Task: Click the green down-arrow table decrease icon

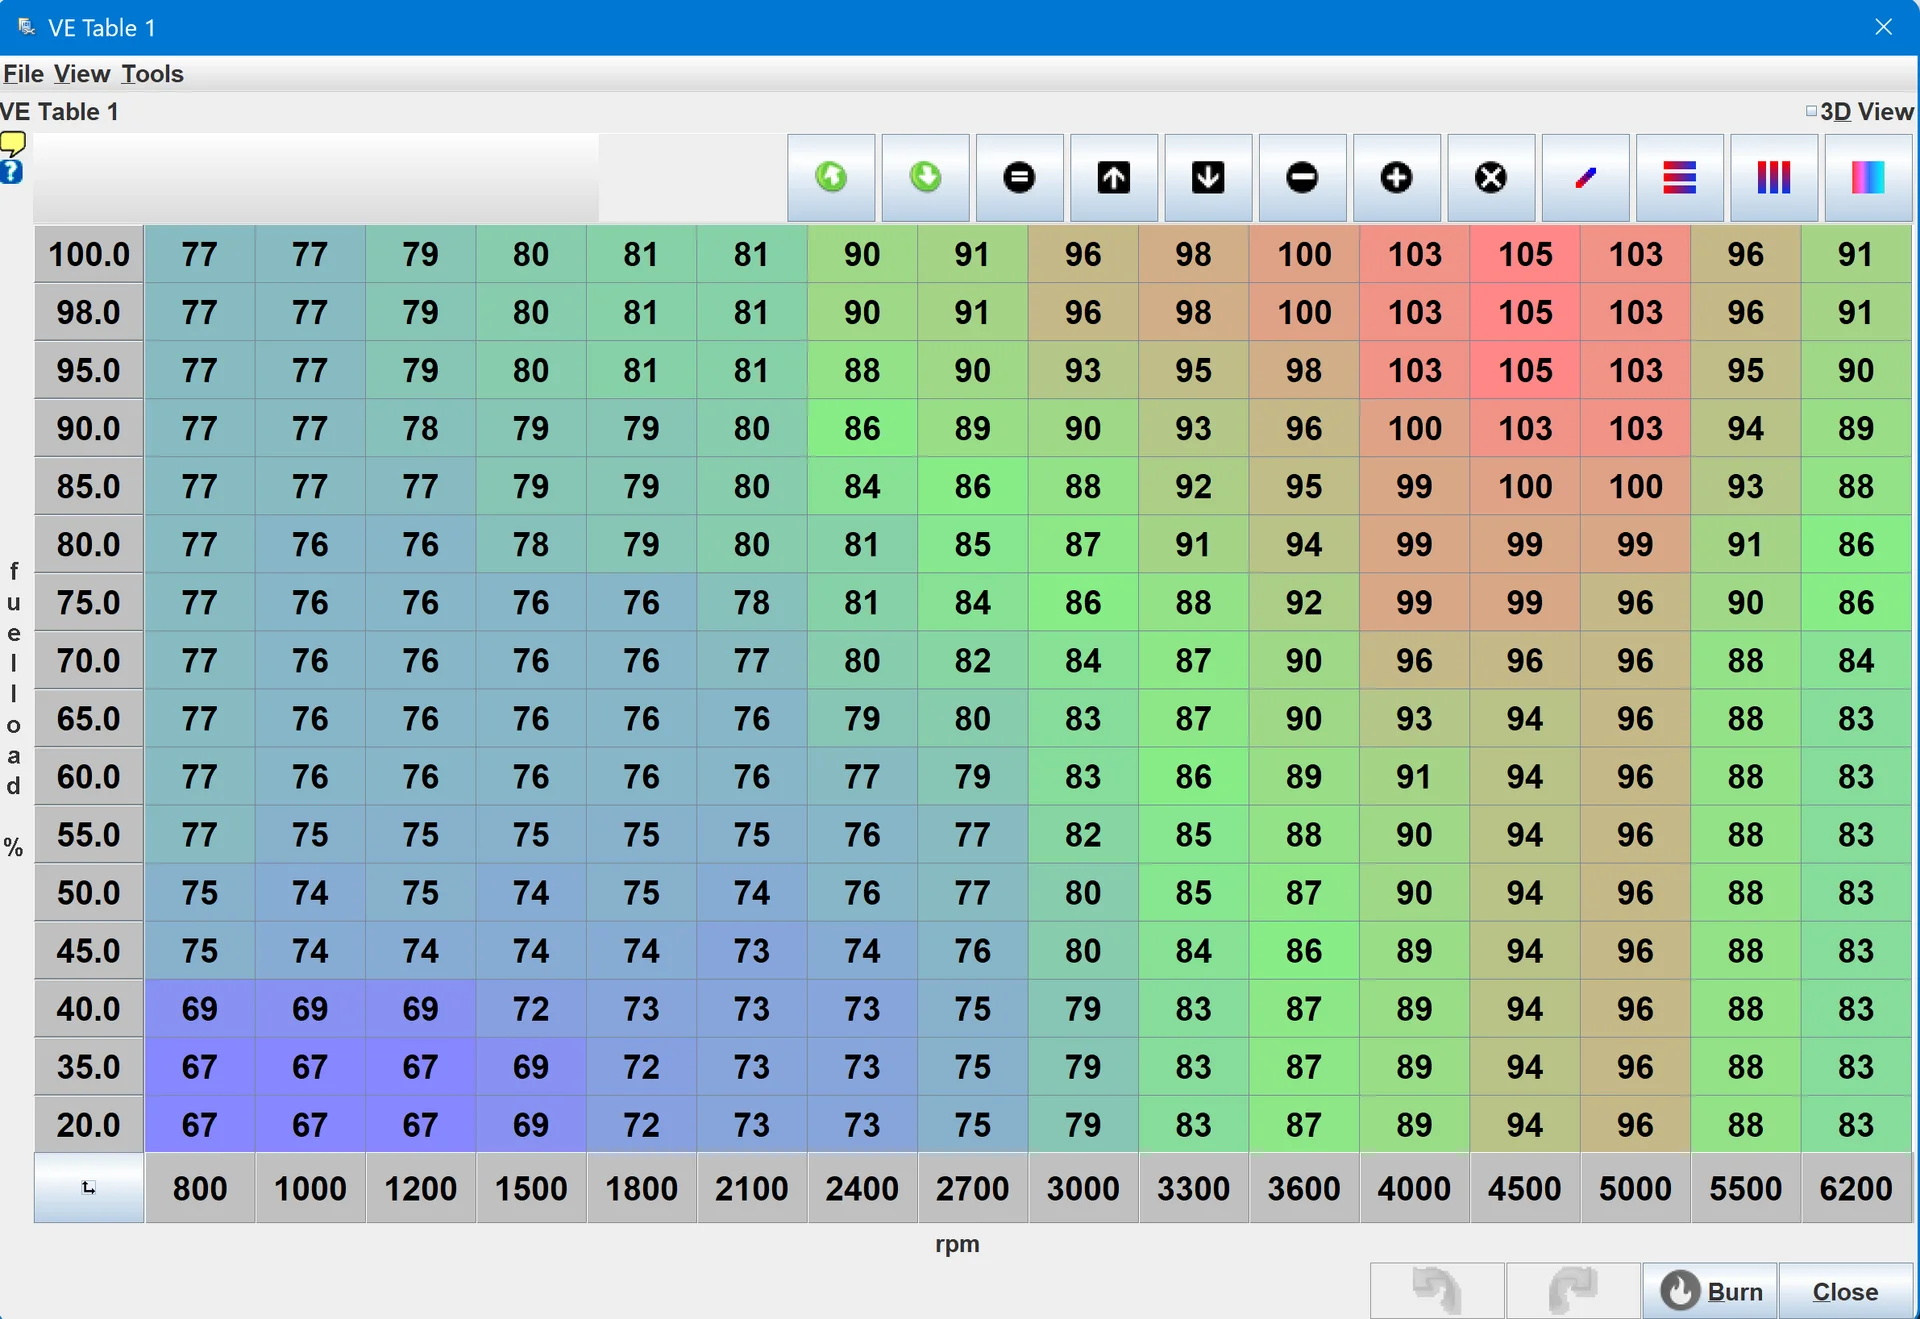Action: (925, 178)
